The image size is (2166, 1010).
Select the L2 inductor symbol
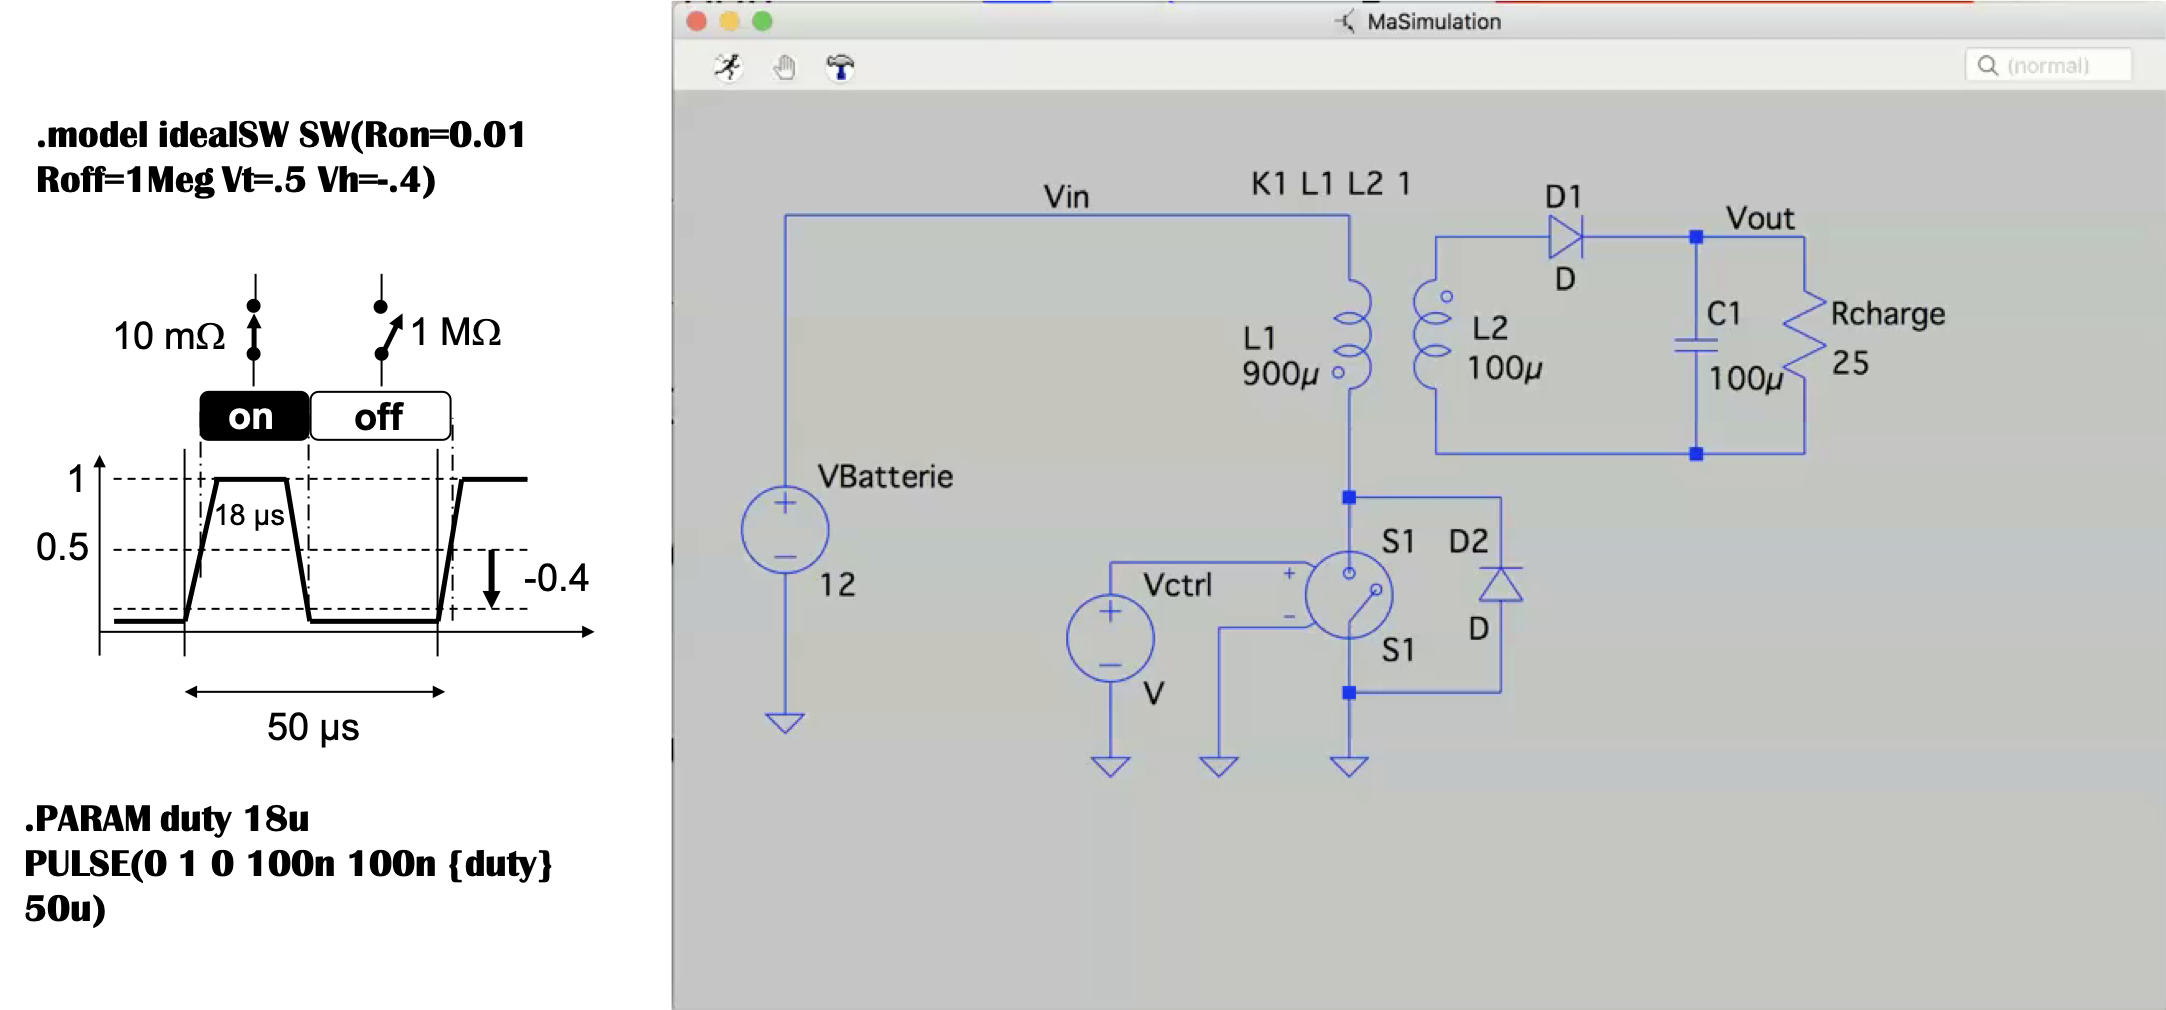pyautogui.click(x=1432, y=335)
